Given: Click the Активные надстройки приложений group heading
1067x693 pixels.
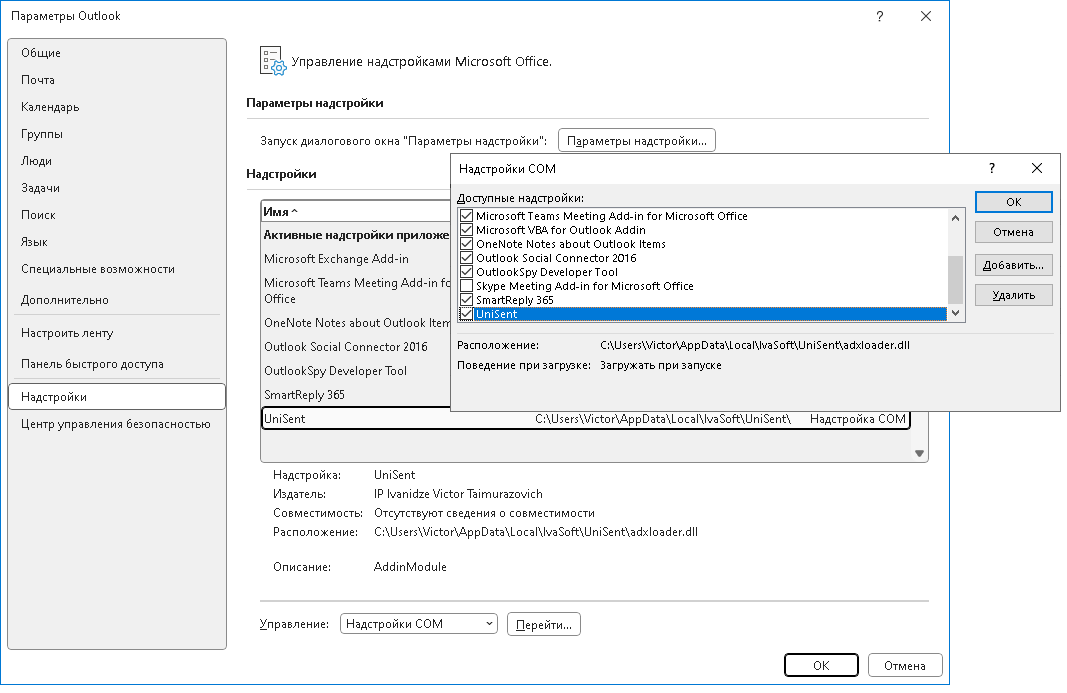Looking at the screenshot, I should [357, 235].
